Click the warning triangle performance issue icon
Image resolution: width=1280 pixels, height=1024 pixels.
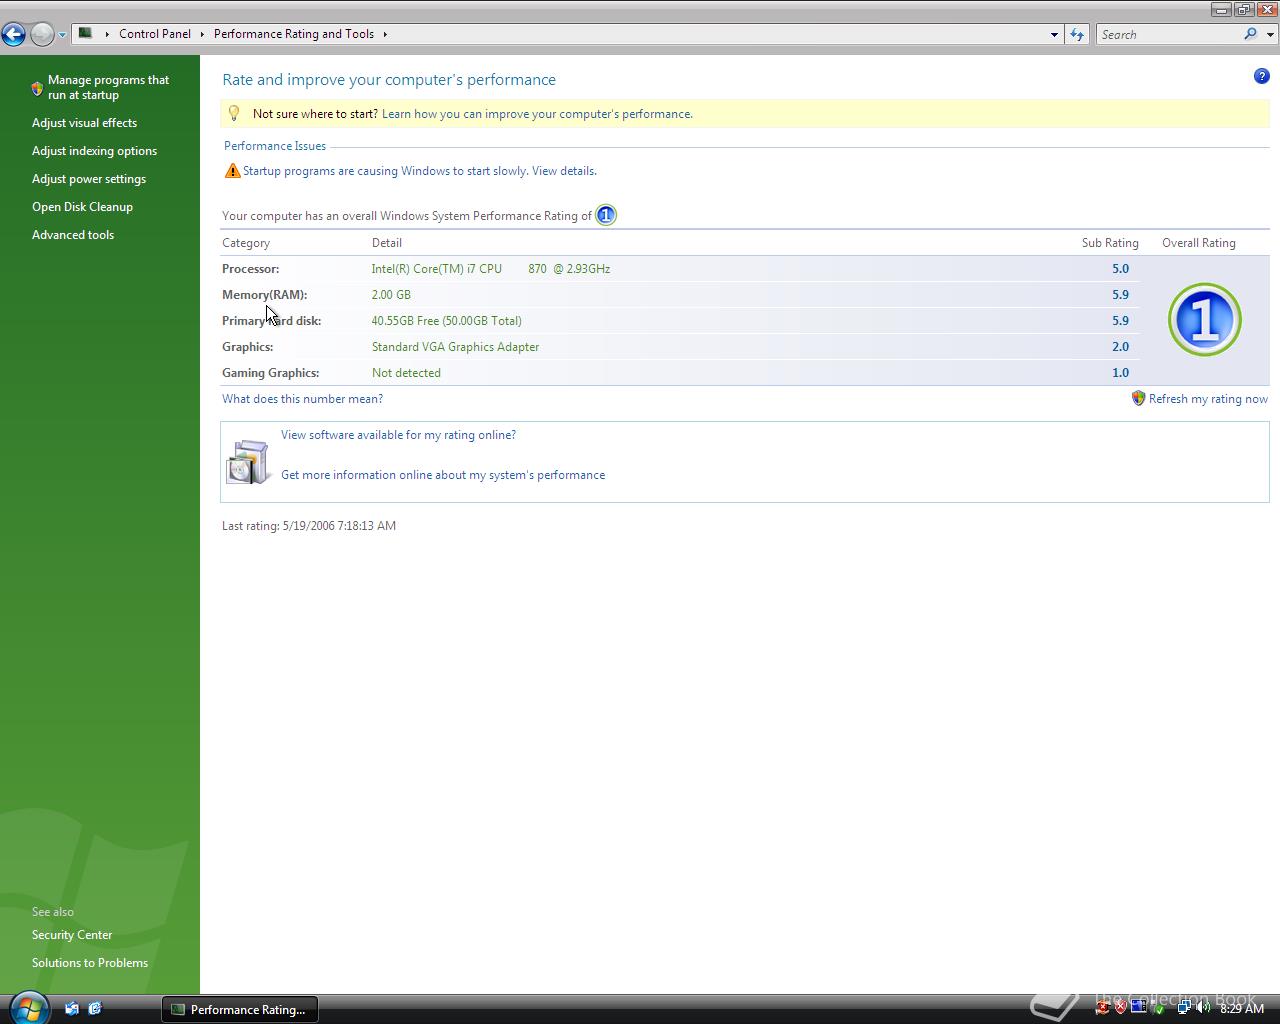232,171
